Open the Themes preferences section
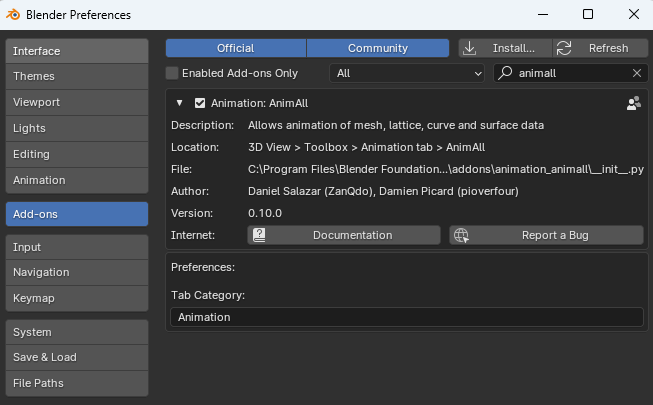The height and width of the screenshot is (405, 653). 77,76
